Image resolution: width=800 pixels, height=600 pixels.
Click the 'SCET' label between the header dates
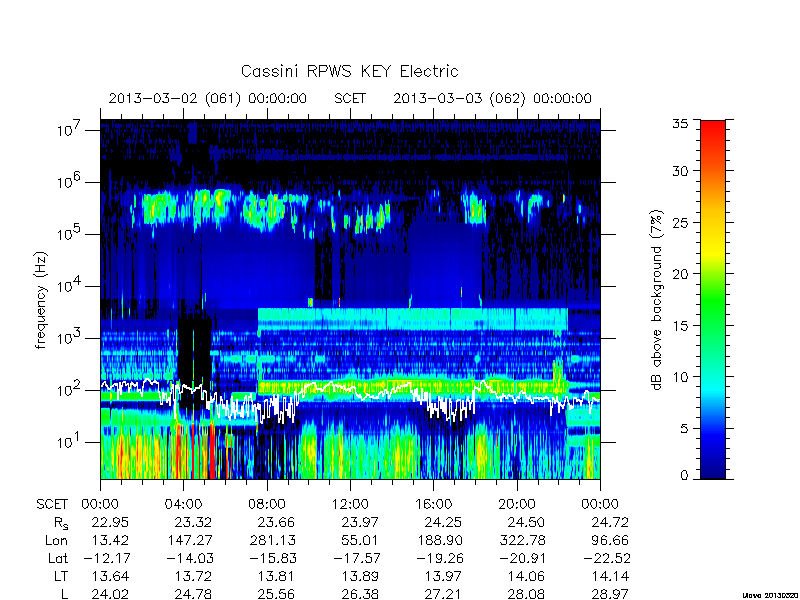click(x=350, y=98)
